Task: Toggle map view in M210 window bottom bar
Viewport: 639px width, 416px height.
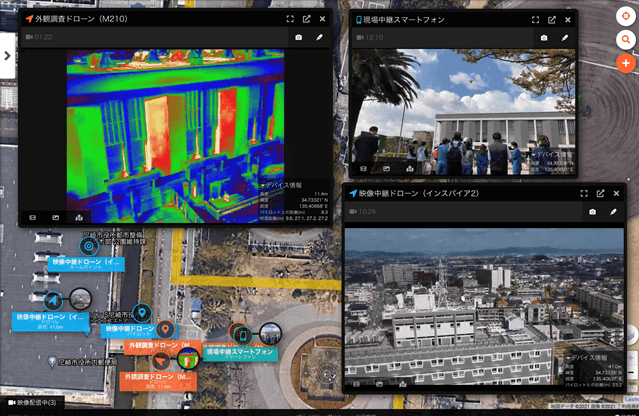Action: coord(80,216)
